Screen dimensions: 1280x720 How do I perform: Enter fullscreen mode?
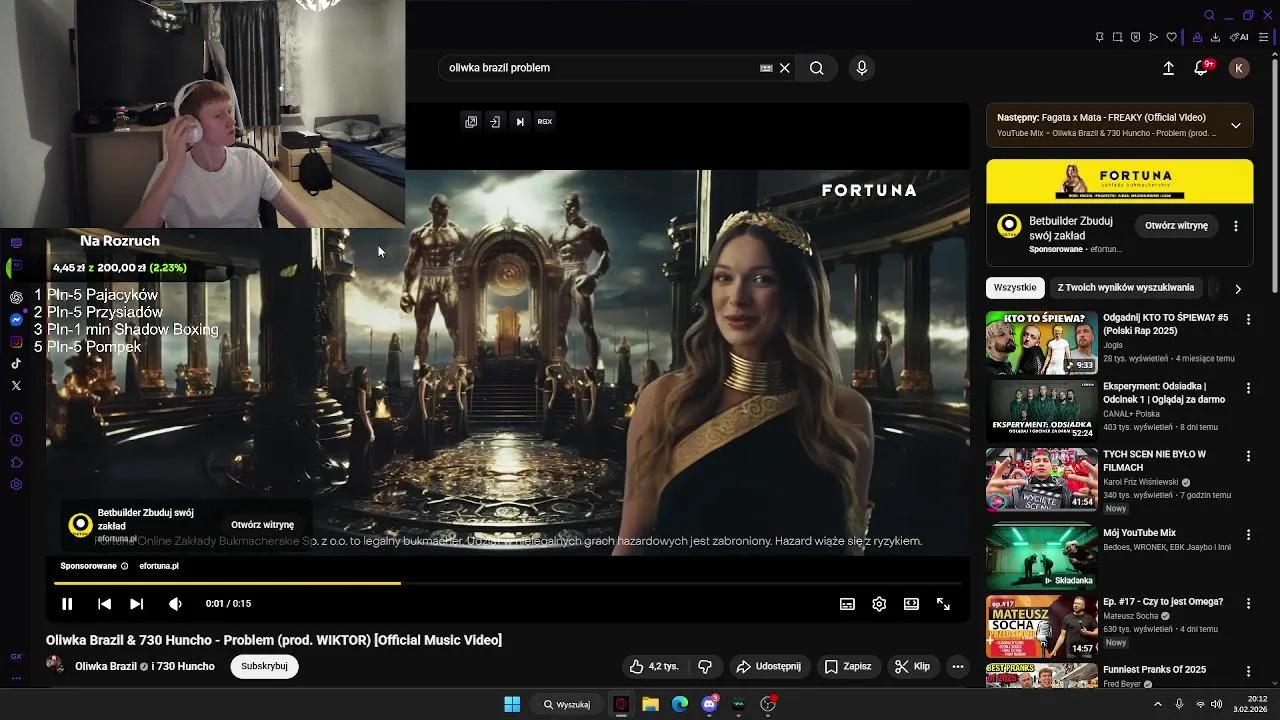[x=943, y=604]
